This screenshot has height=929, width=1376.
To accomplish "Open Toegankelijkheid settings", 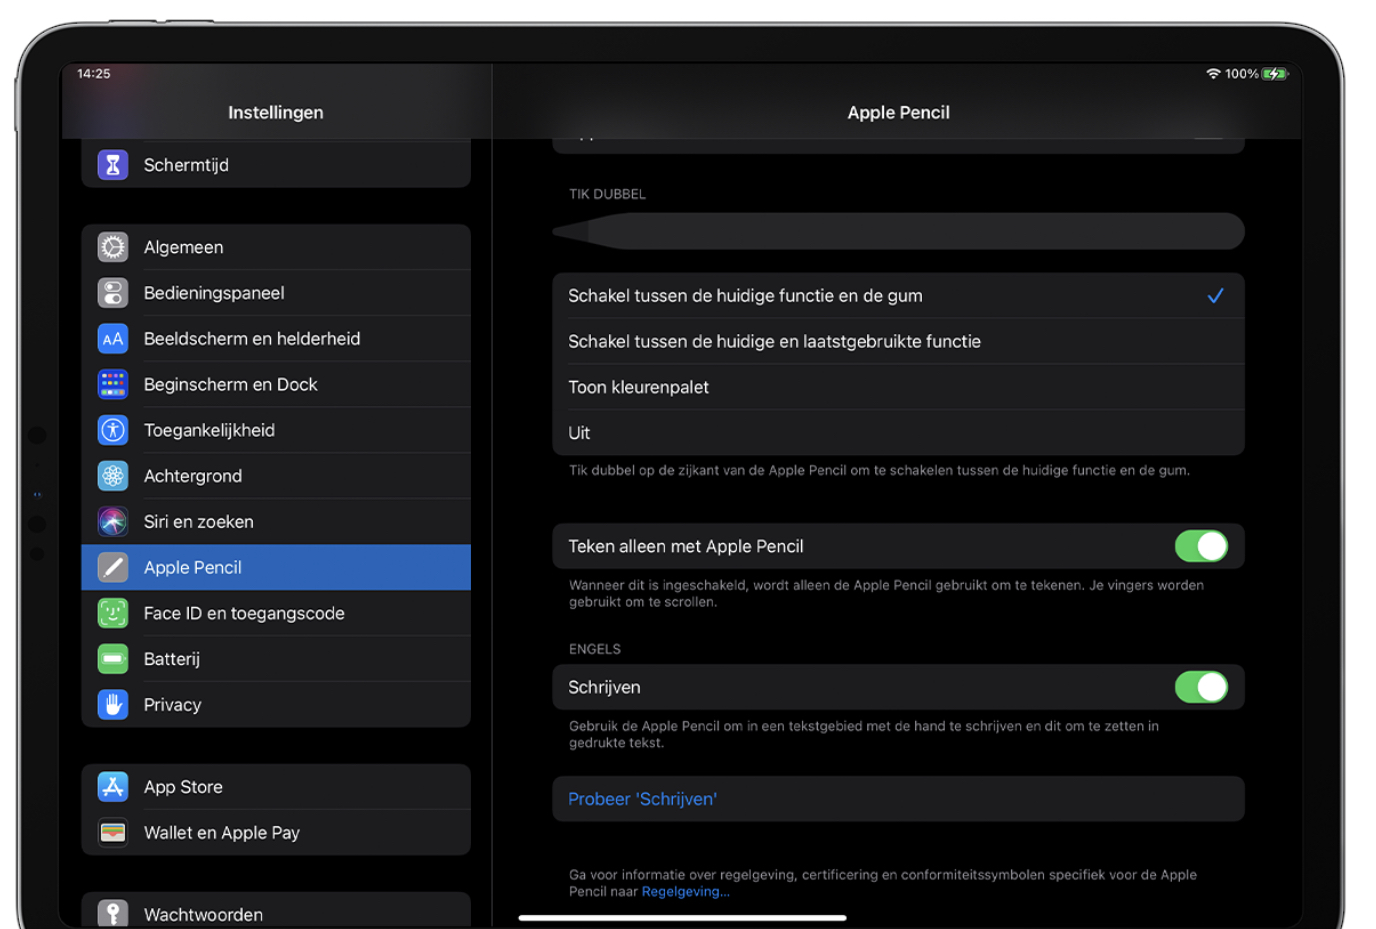I will [x=276, y=430].
